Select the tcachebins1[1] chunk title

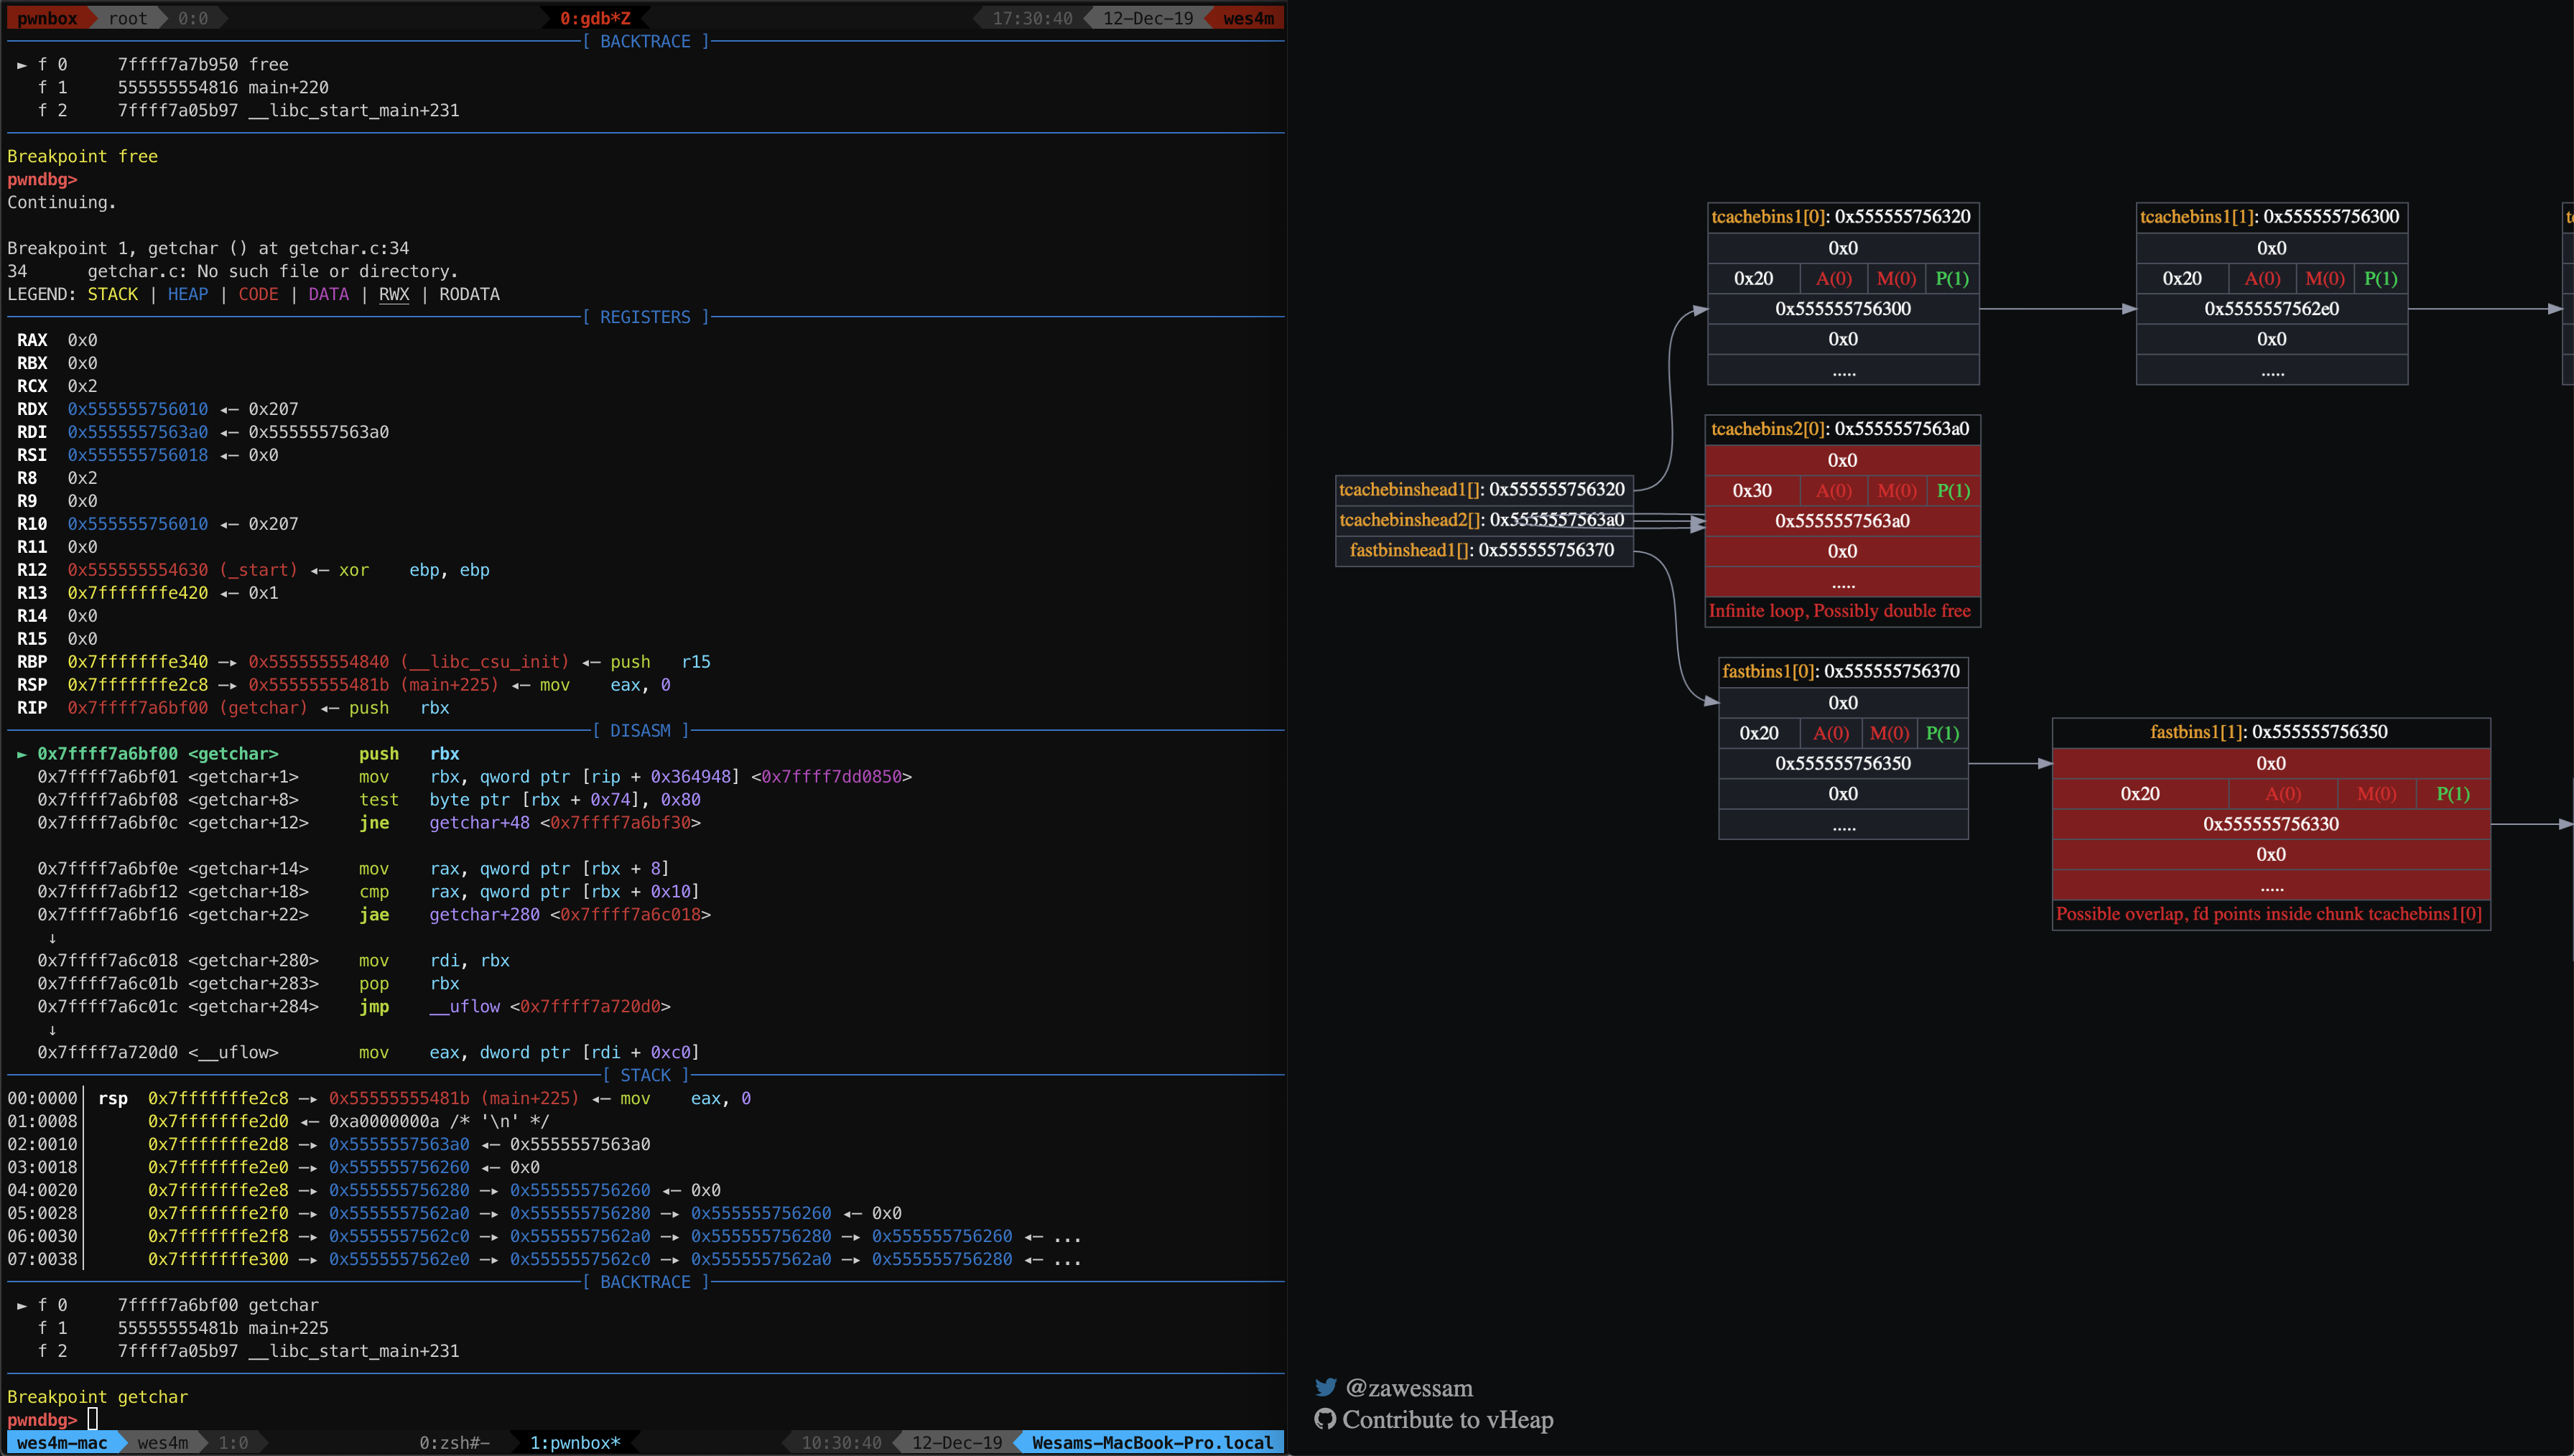pyautogui.click(x=2269, y=217)
